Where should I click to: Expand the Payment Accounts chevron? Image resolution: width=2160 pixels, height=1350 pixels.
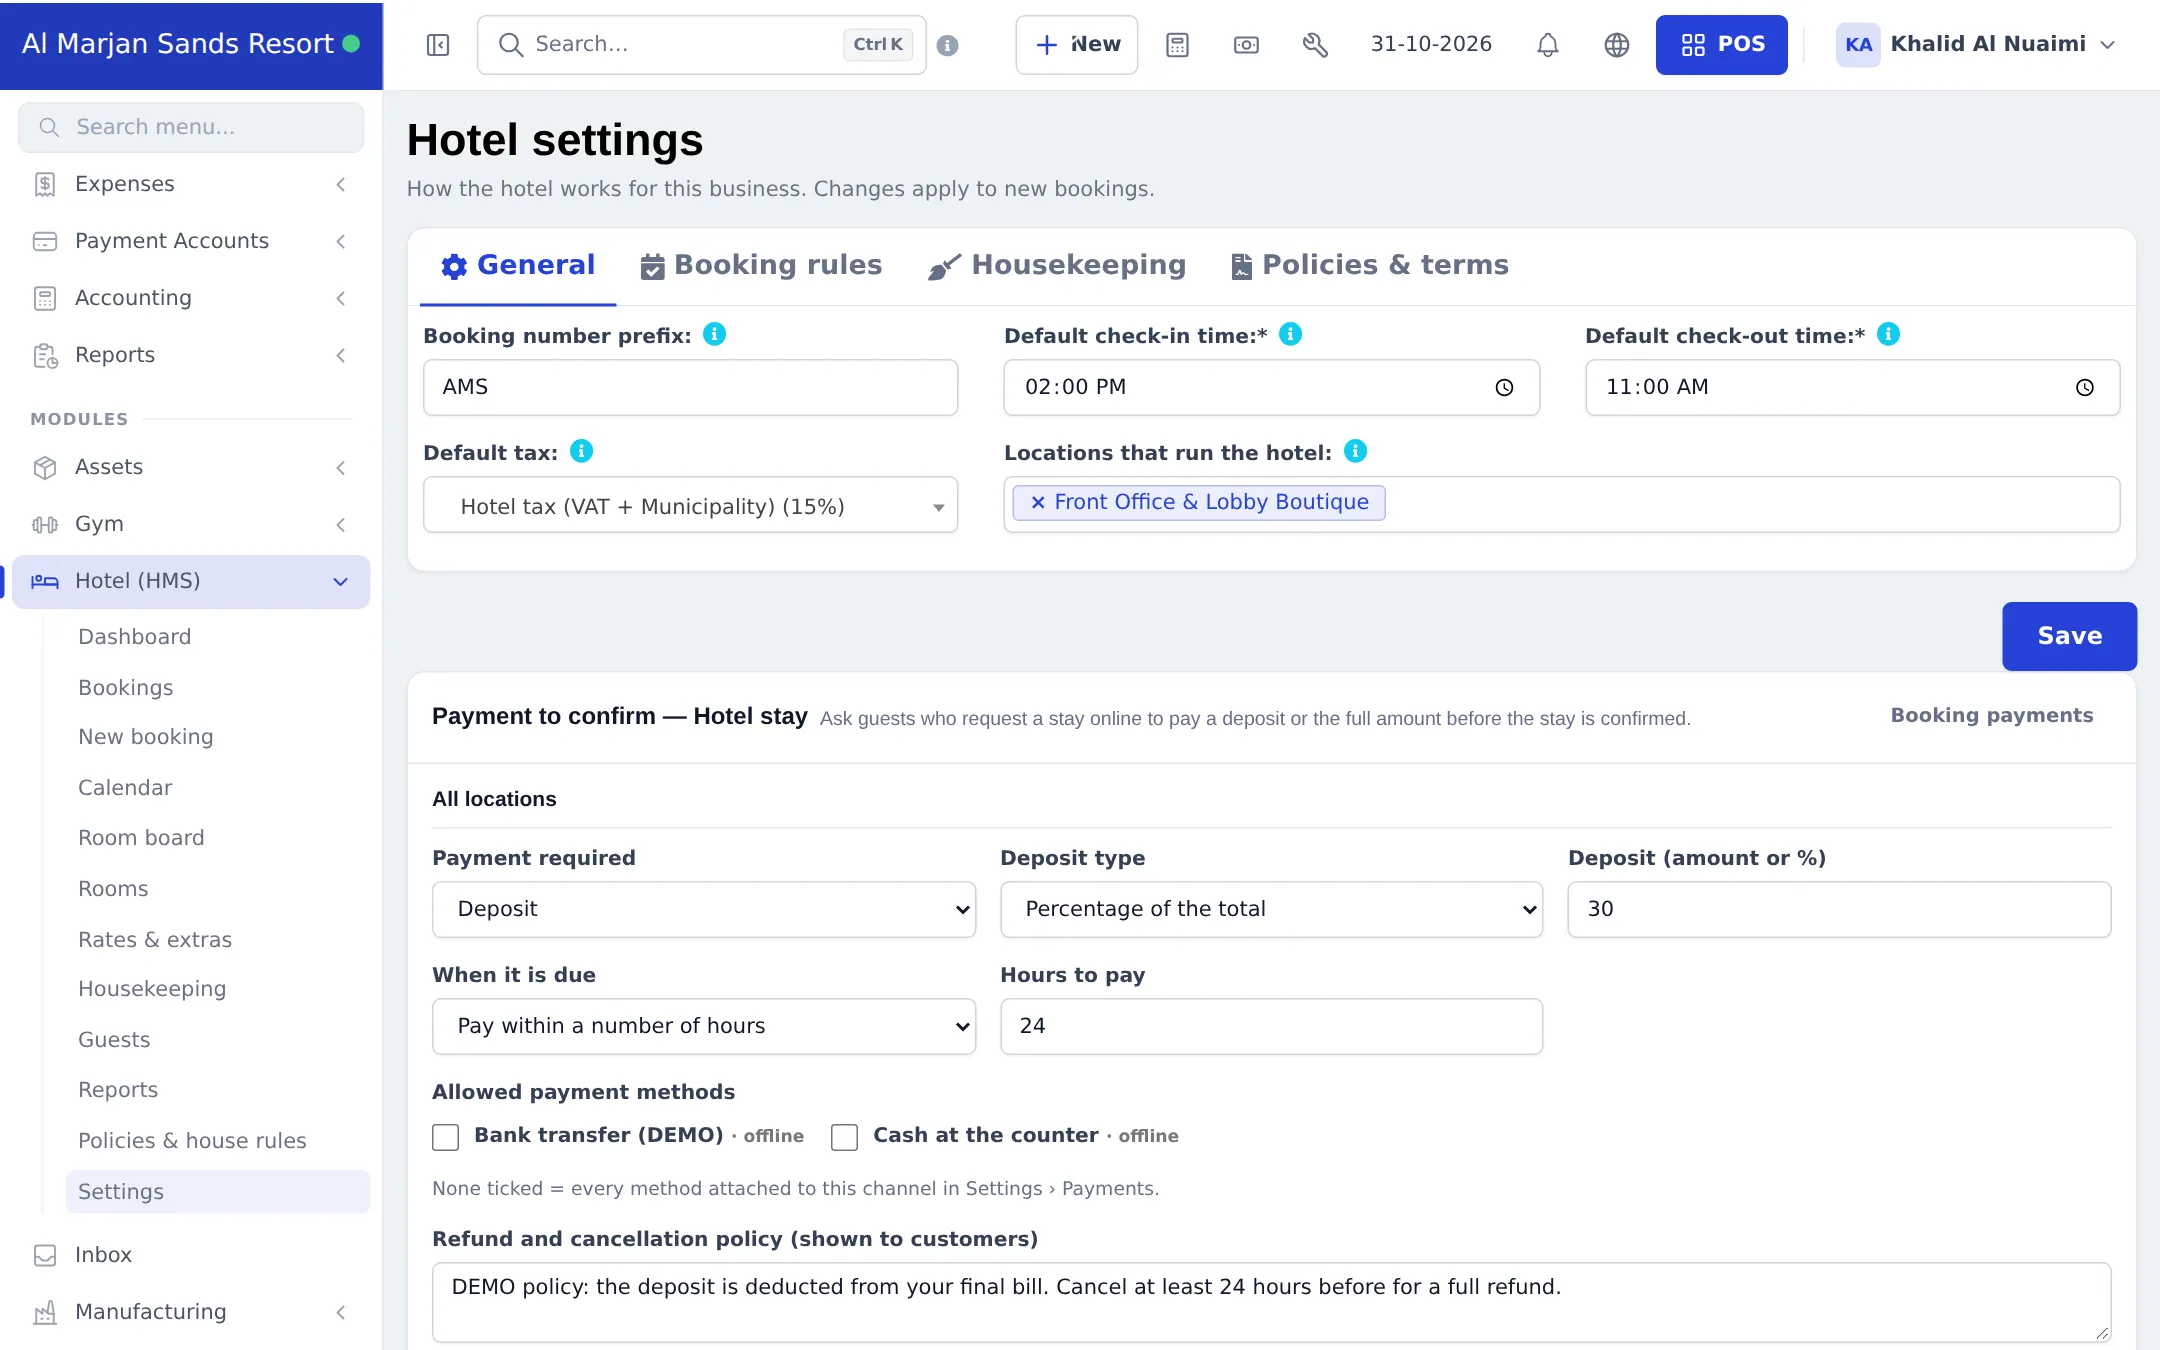[x=341, y=241]
